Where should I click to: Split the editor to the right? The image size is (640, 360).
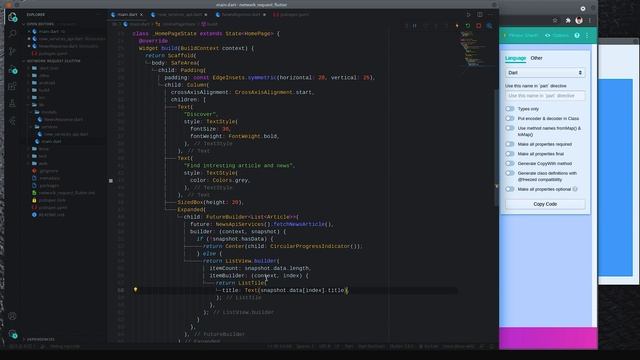pos(480,14)
